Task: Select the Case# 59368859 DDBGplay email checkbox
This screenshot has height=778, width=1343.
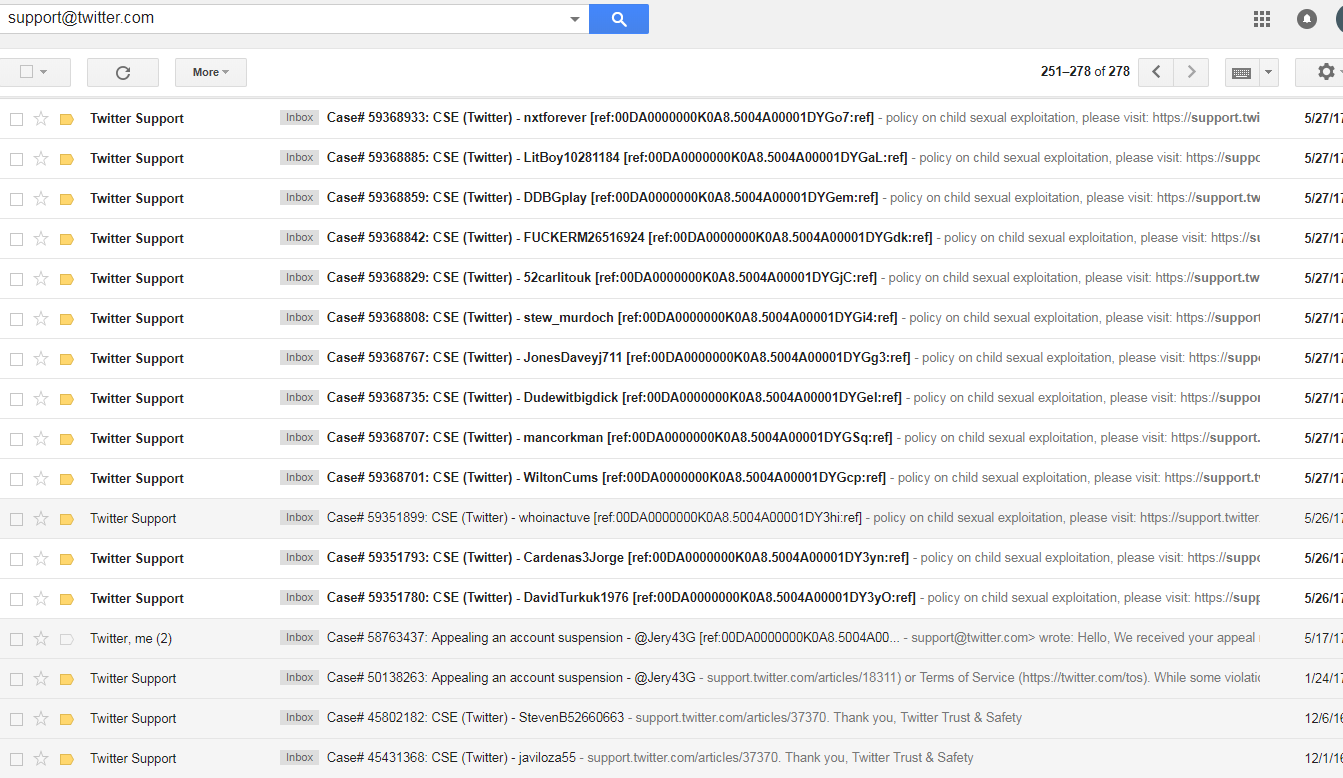Action: (x=16, y=199)
